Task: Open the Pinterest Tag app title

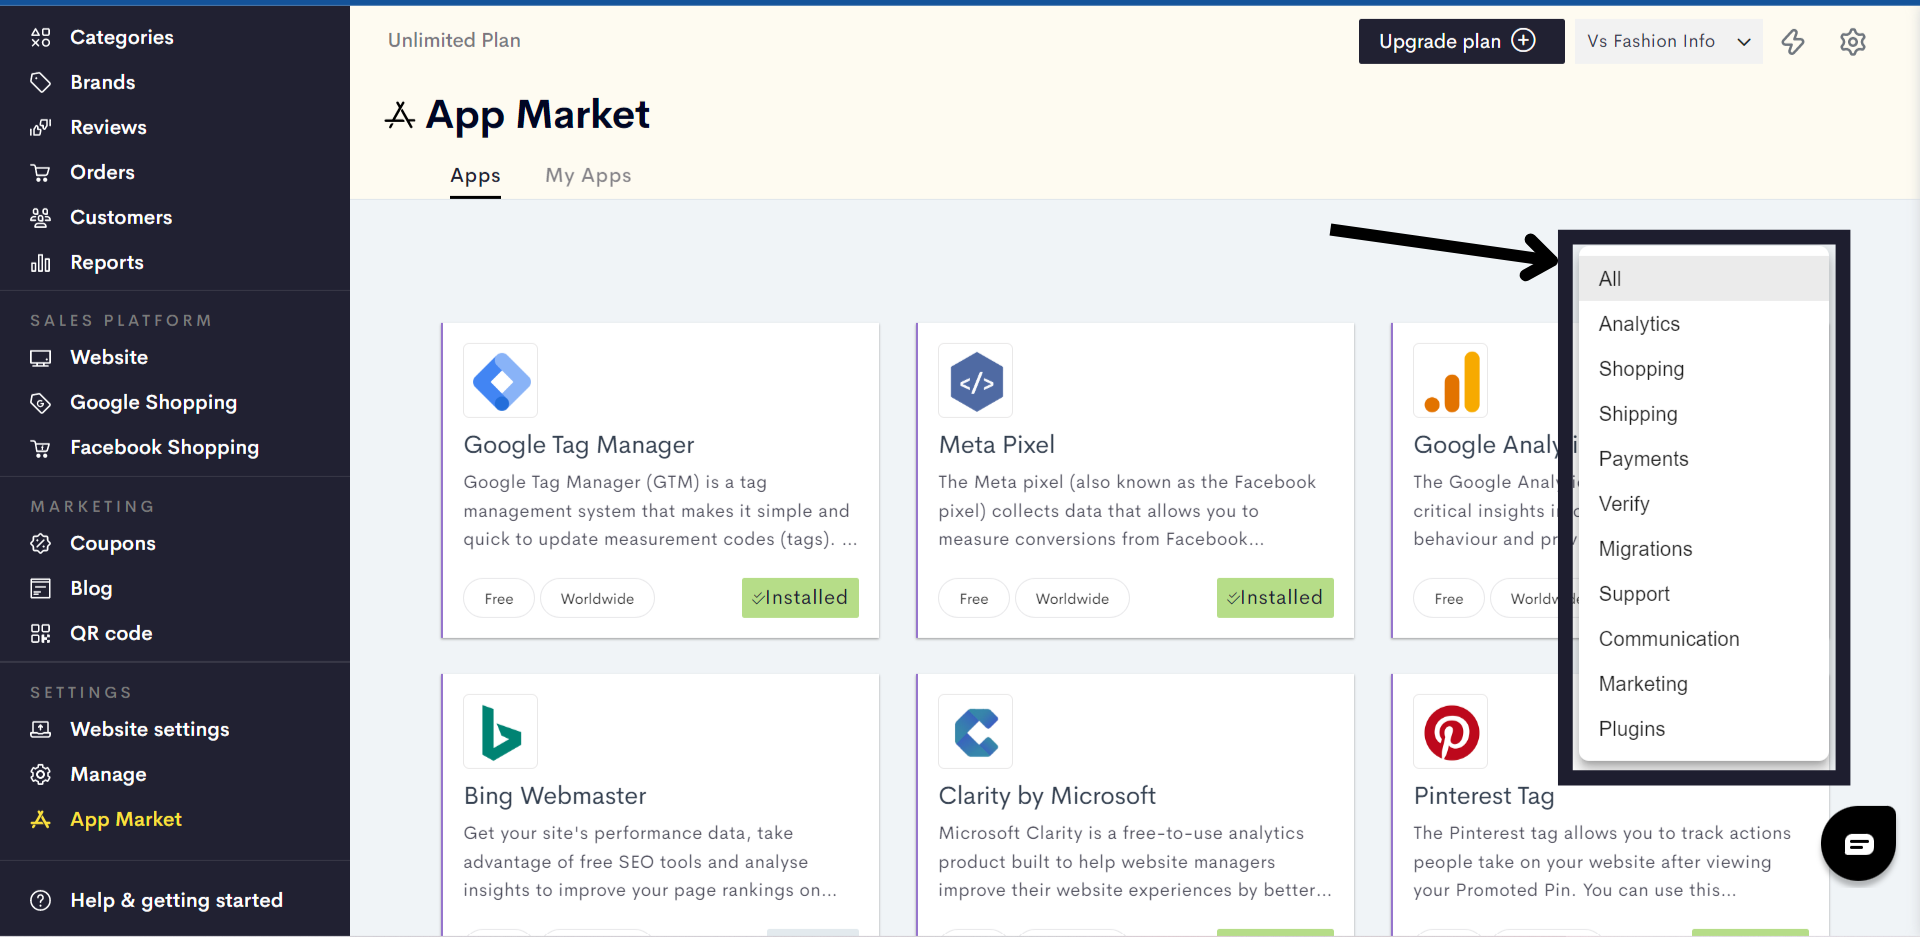Action: [1484, 796]
